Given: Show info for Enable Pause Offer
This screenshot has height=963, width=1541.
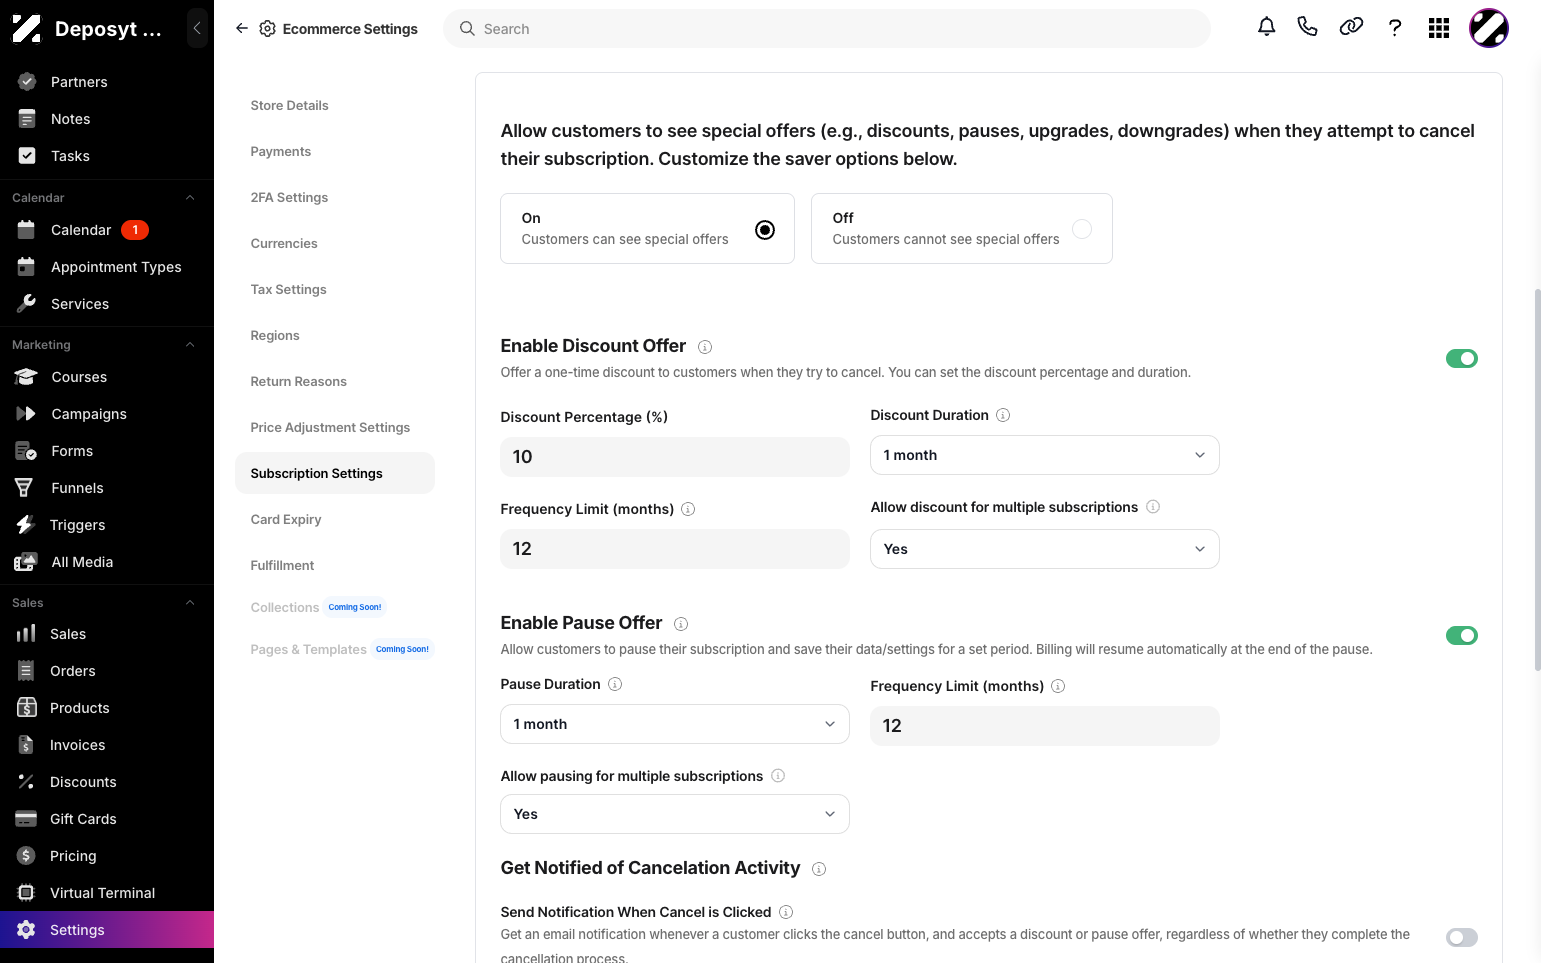Looking at the screenshot, I should click(681, 624).
